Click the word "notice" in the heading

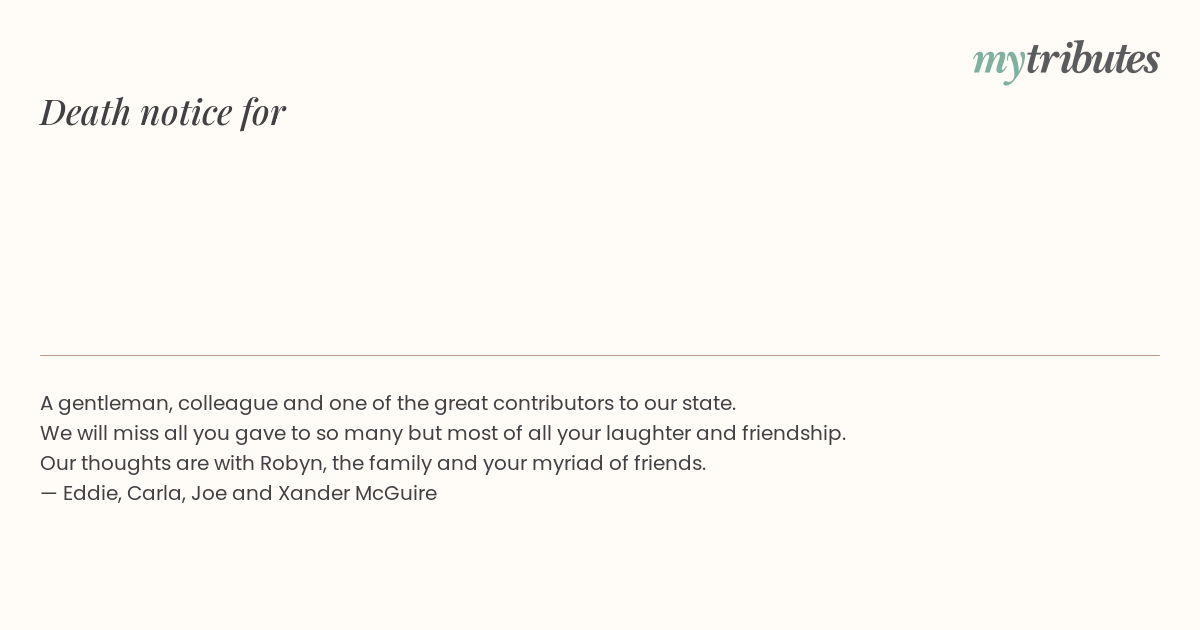click(186, 112)
